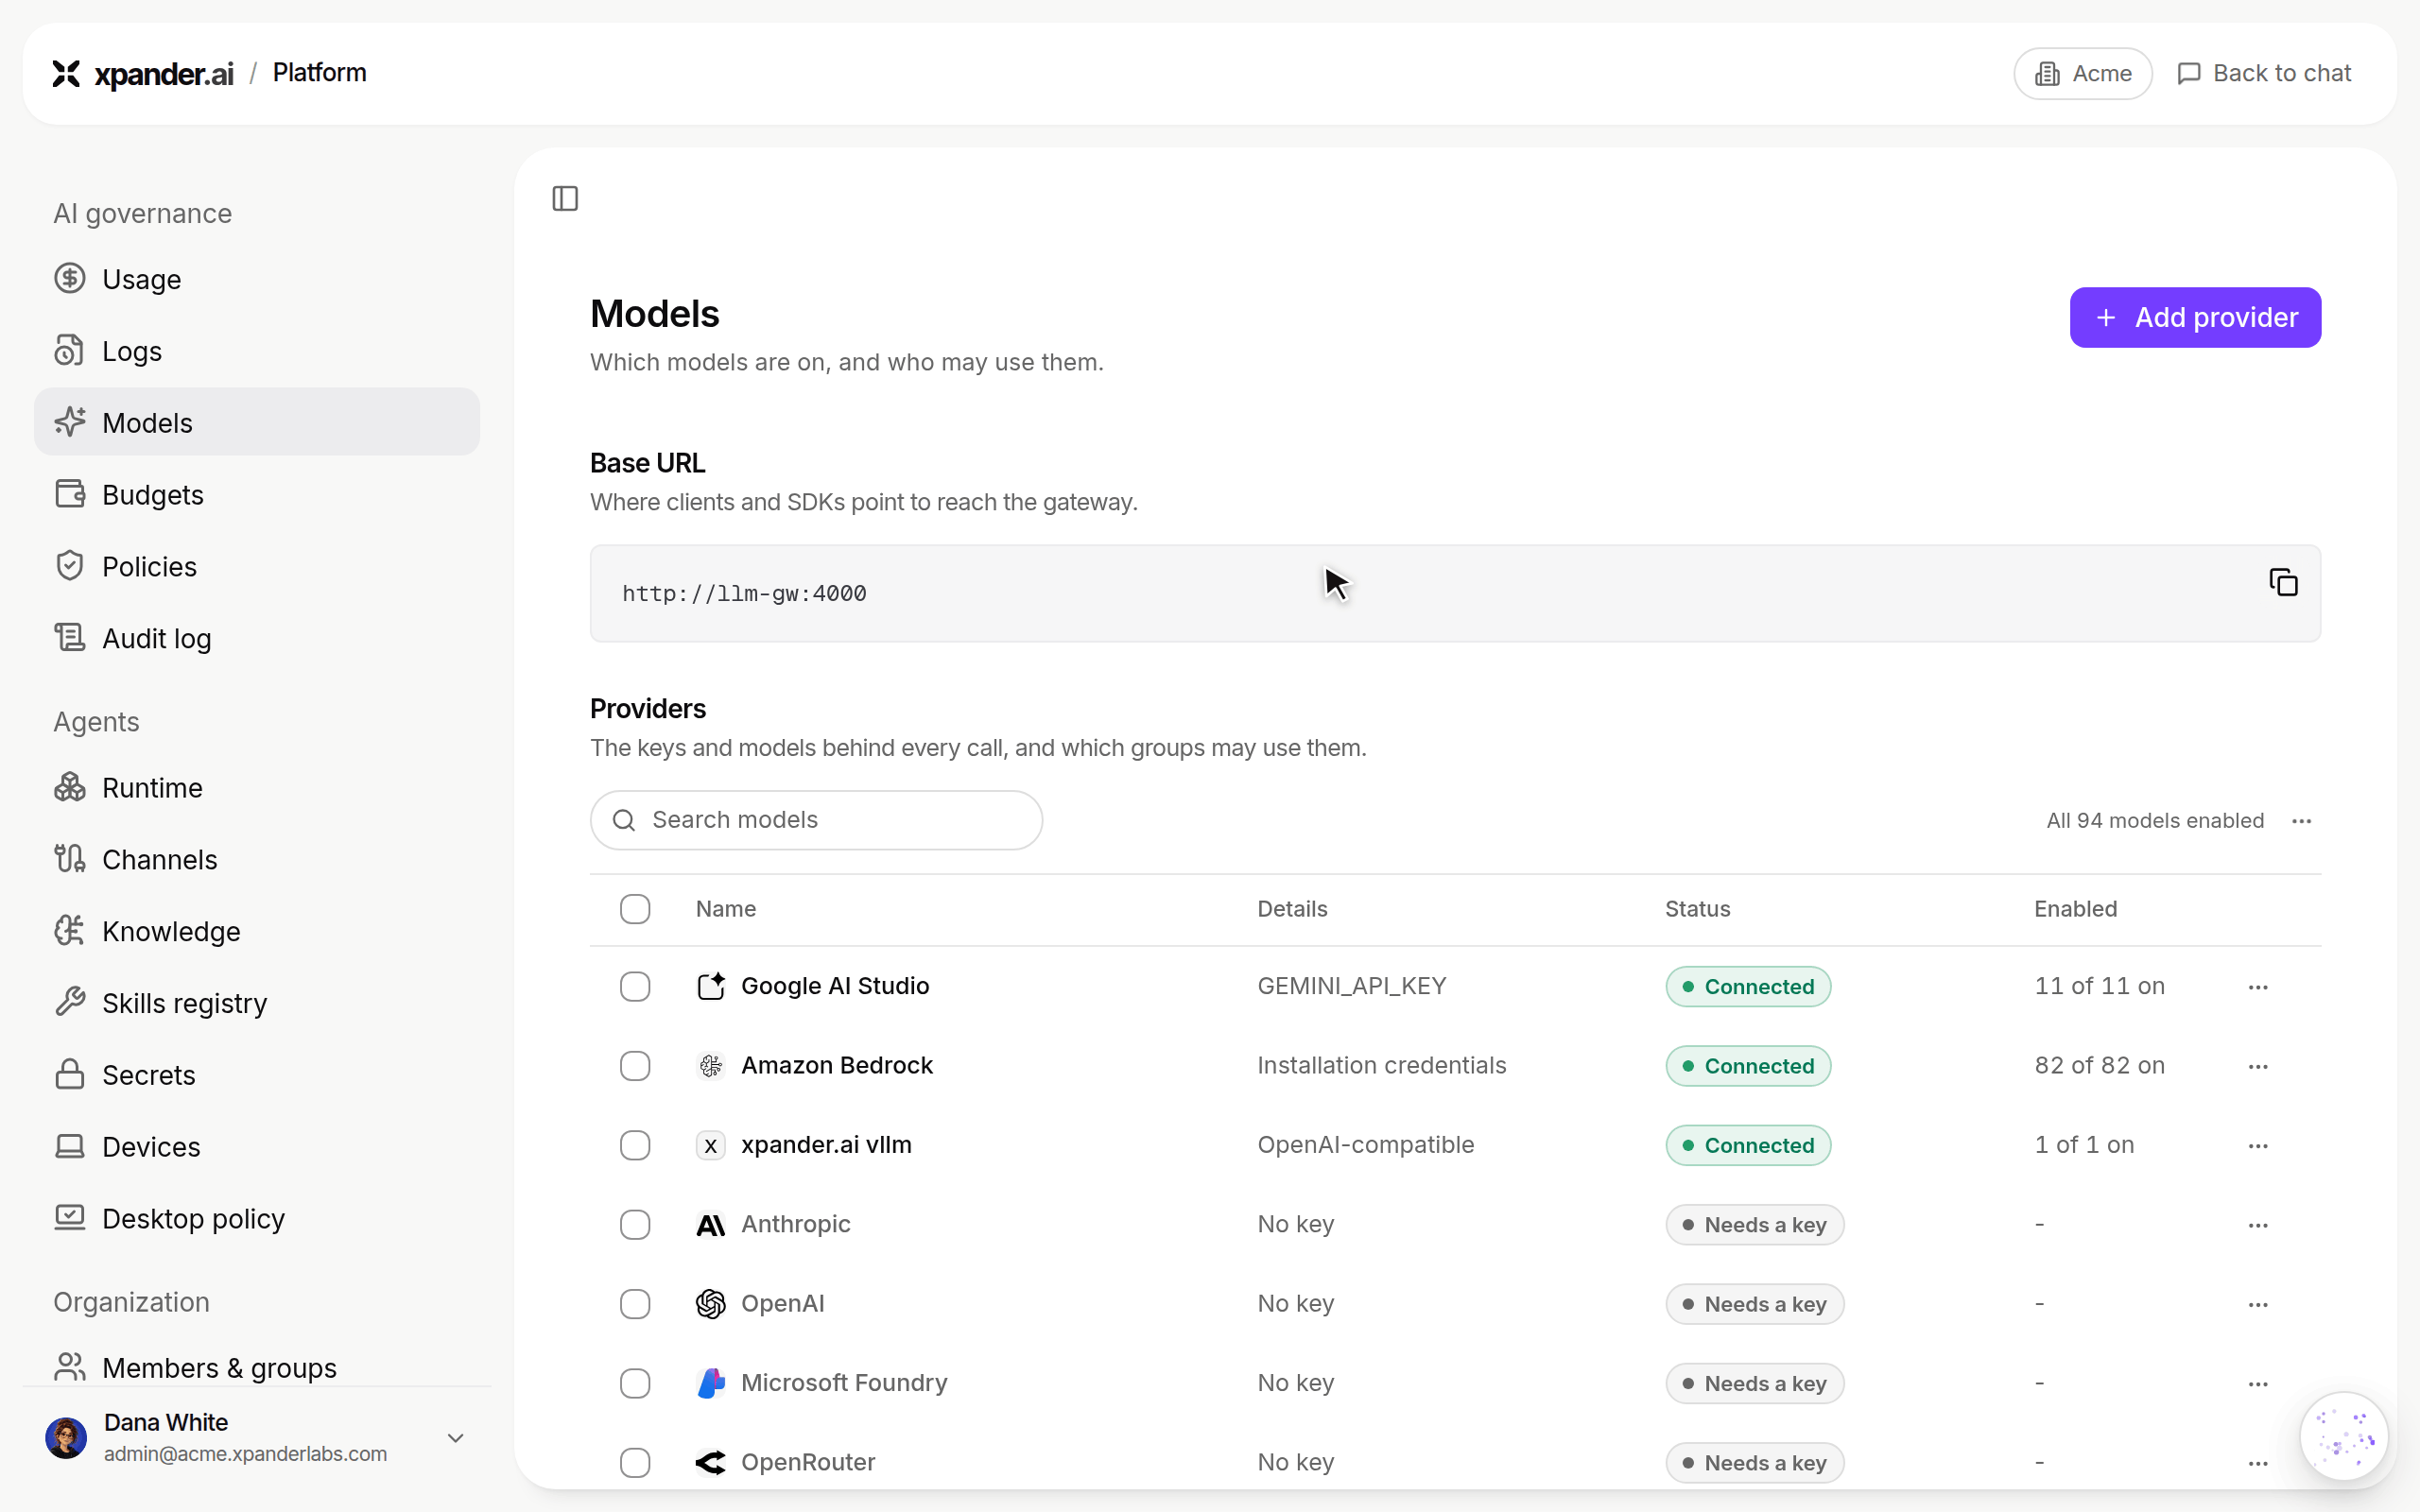Open Logs in the sidebar
Screen dimensions: 2420x1512
257,351
